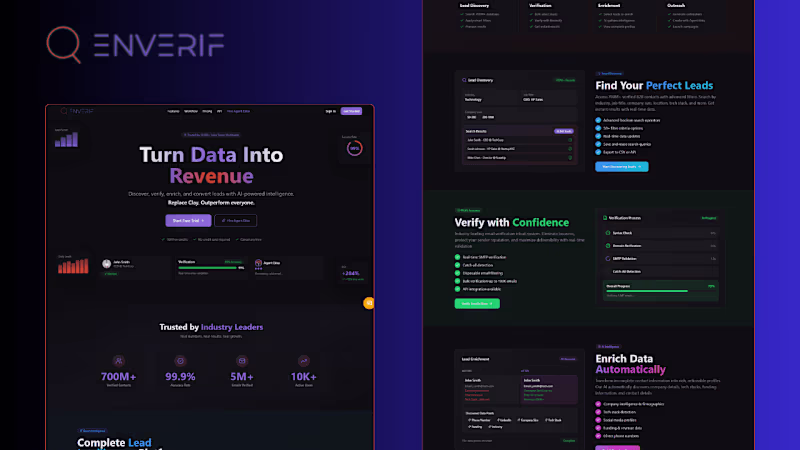Click the large magnifier logo icon
The height and width of the screenshot is (450, 800).
pos(64,44)
